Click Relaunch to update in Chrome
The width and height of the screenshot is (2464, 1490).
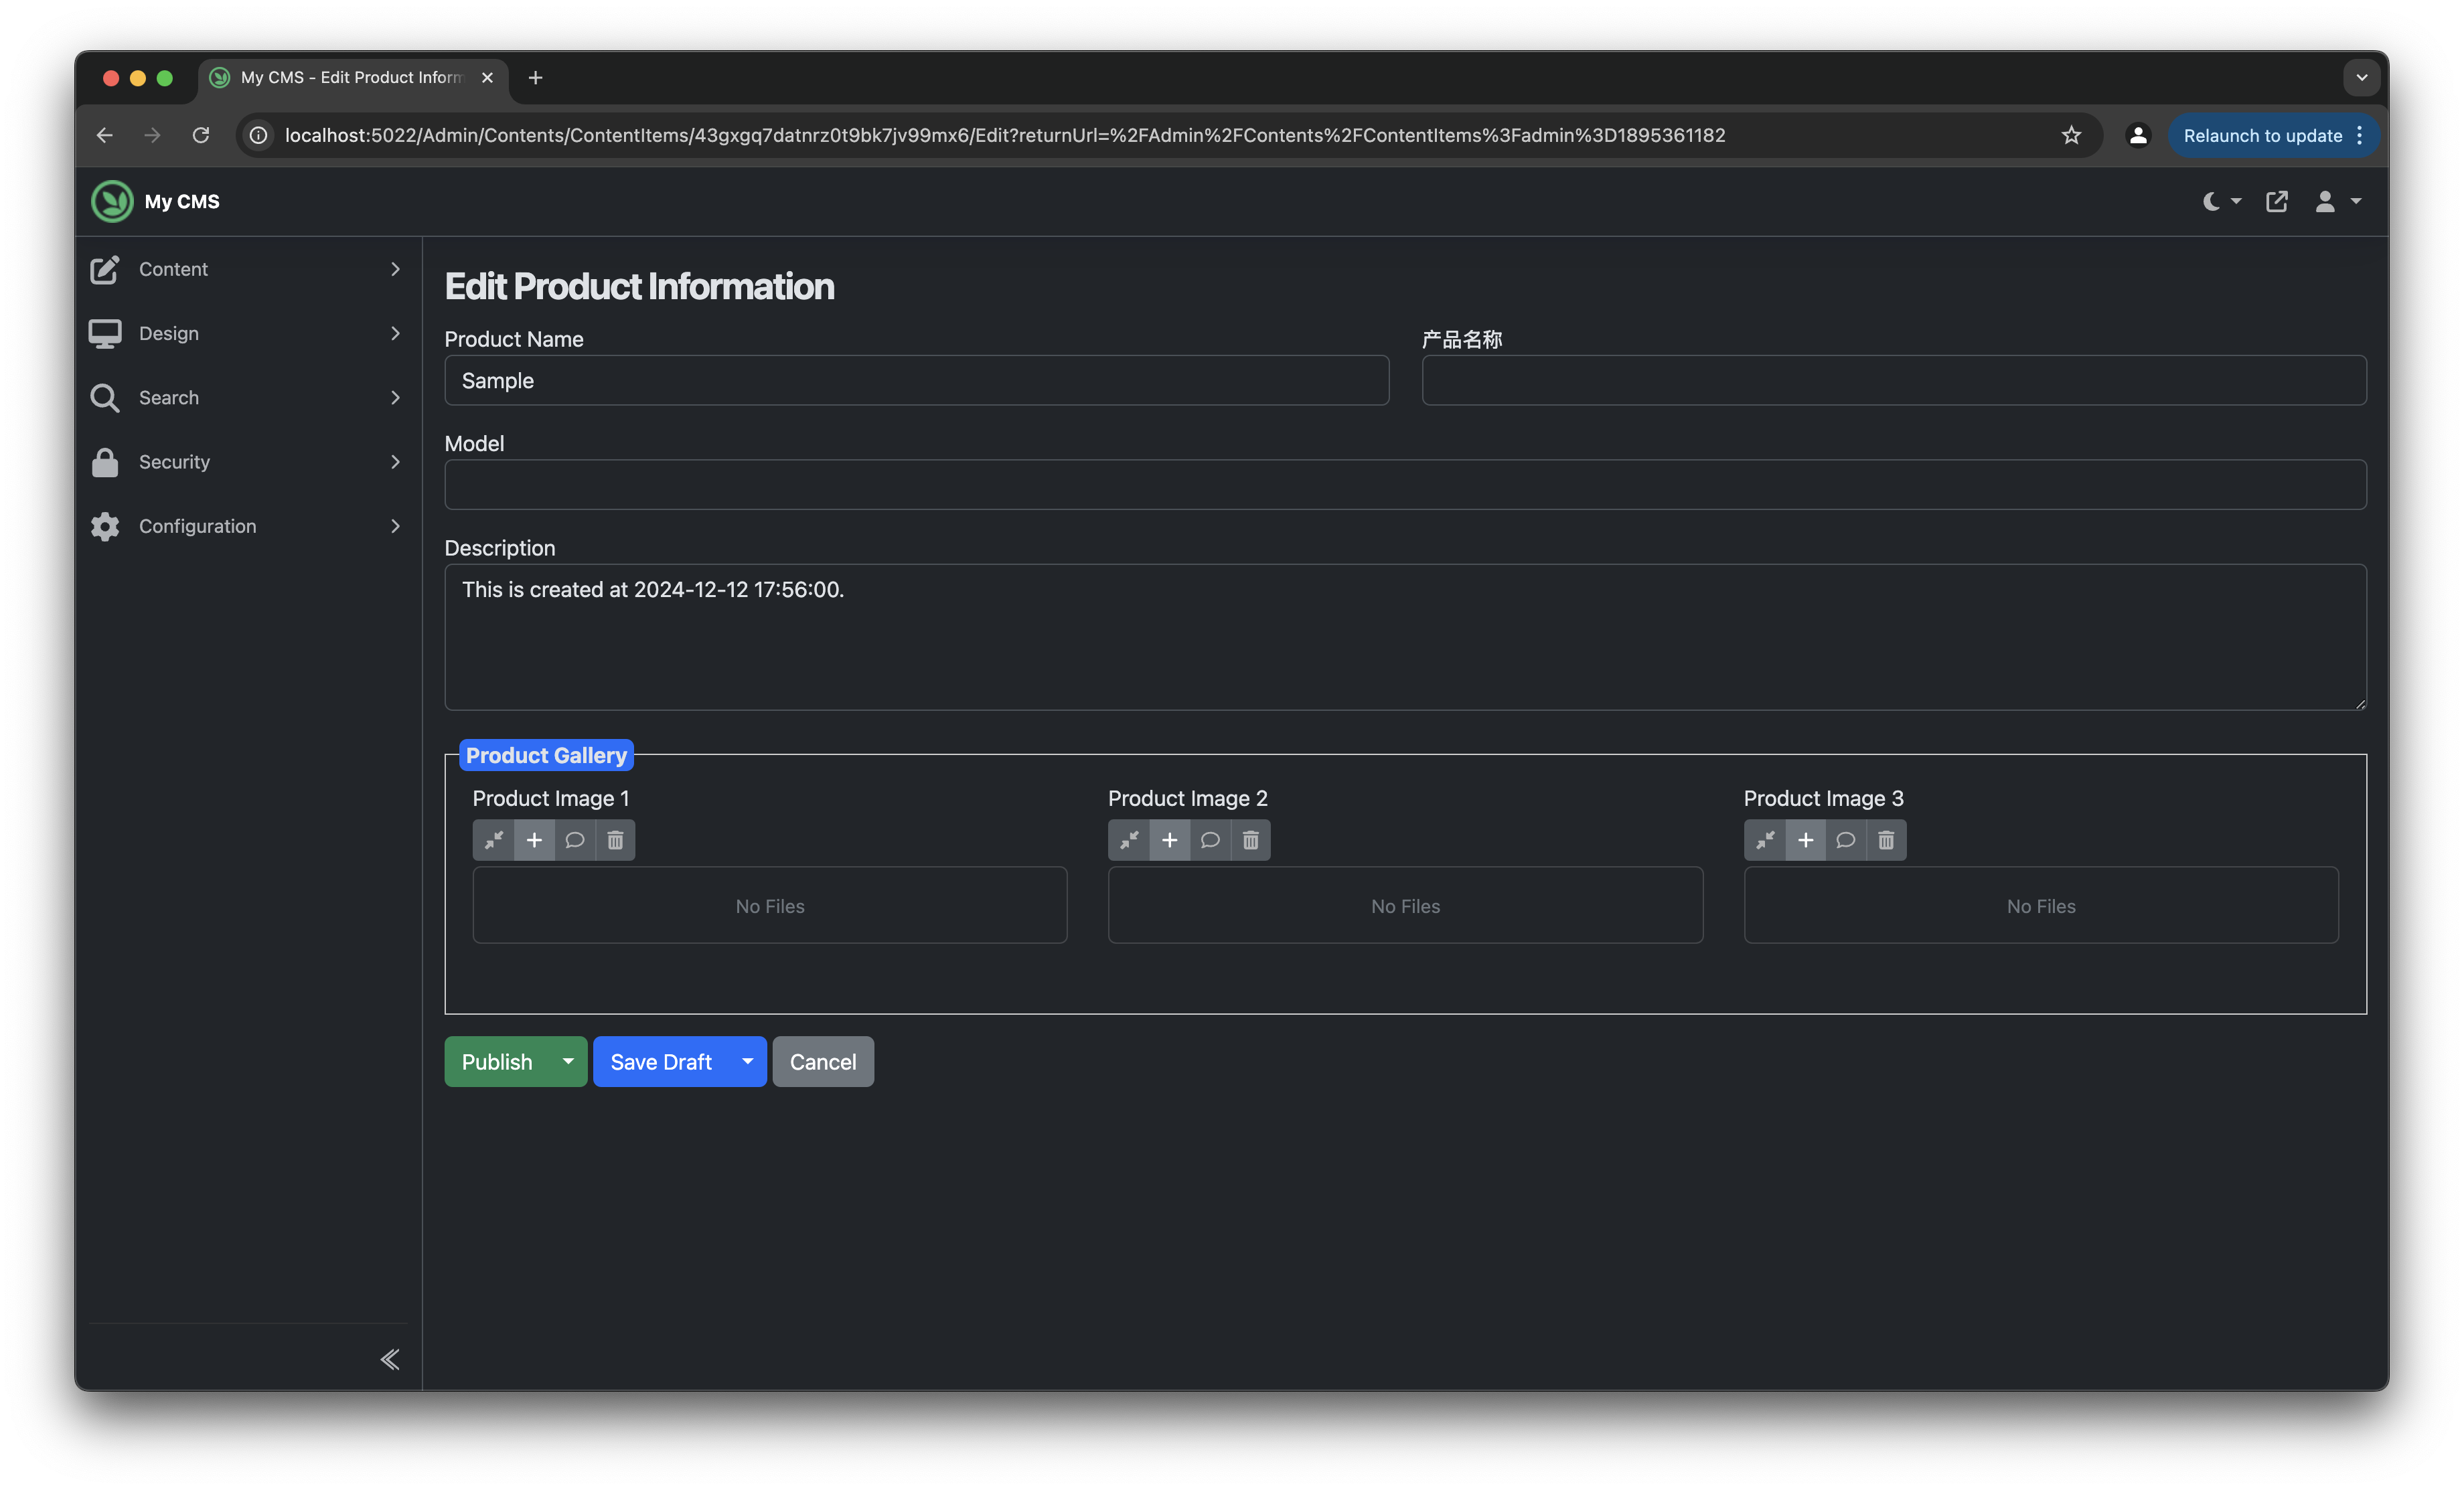pos(2262,135)
